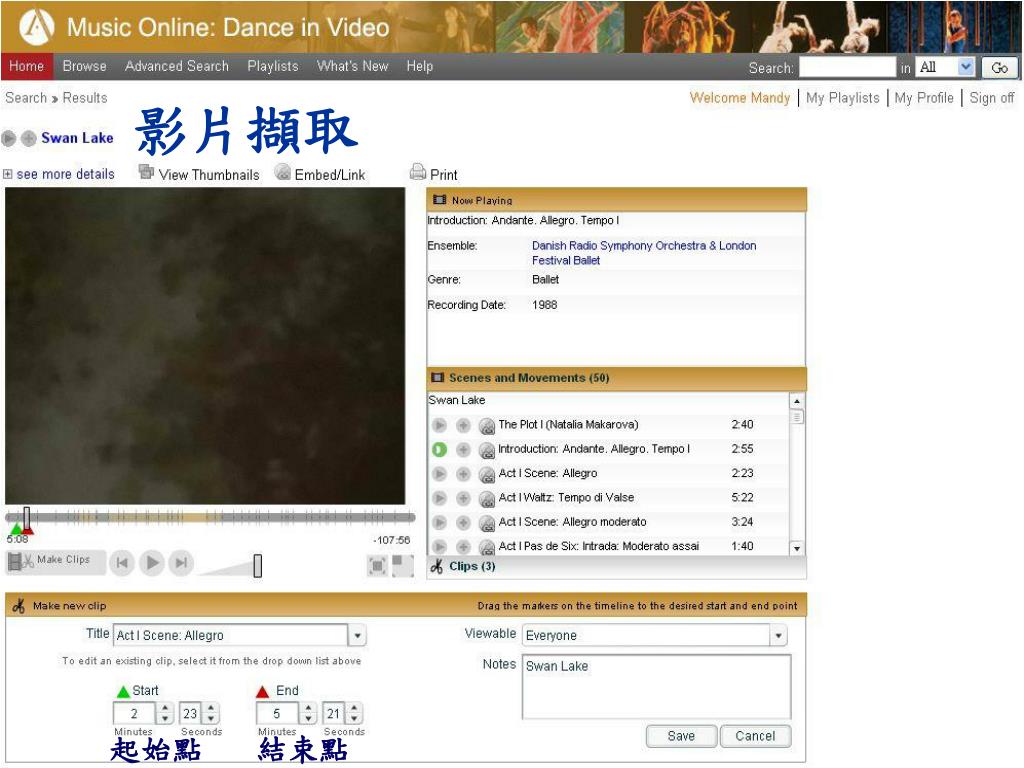This screenshot has height=768, width=1024.
Task: Cancel making the new clip
Action: coord(755,736)
